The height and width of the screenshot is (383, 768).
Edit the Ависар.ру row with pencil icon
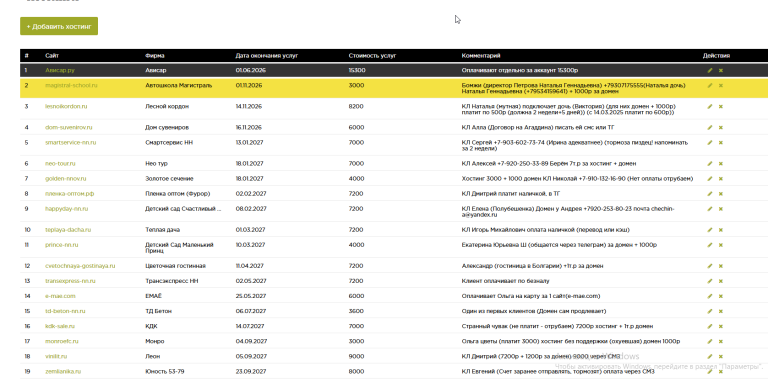[710, 71]
